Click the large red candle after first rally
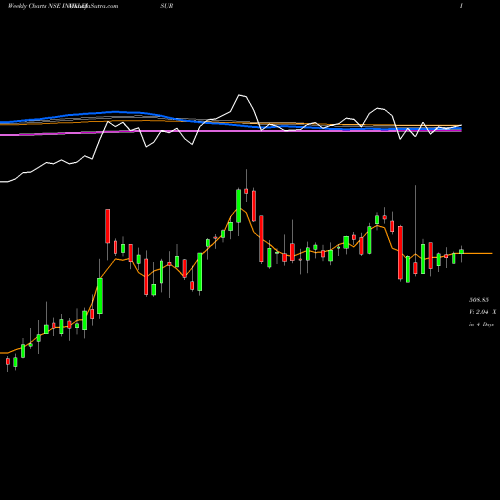 (x=108, y=226)
